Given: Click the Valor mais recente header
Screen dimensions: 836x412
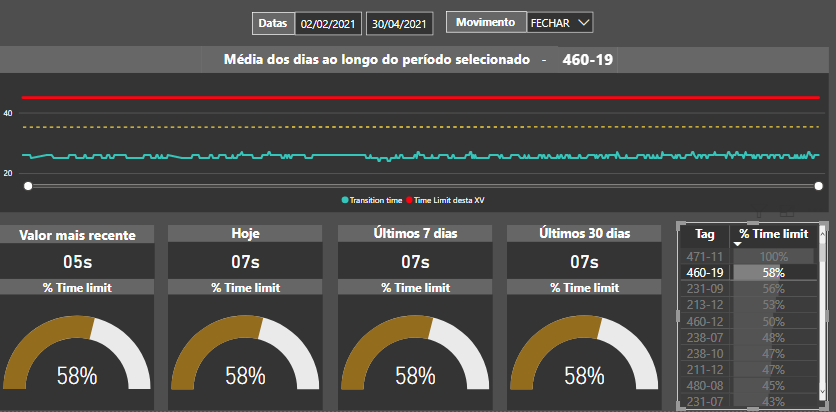Looking at the screenshot, I should click(x=77, y=235).
